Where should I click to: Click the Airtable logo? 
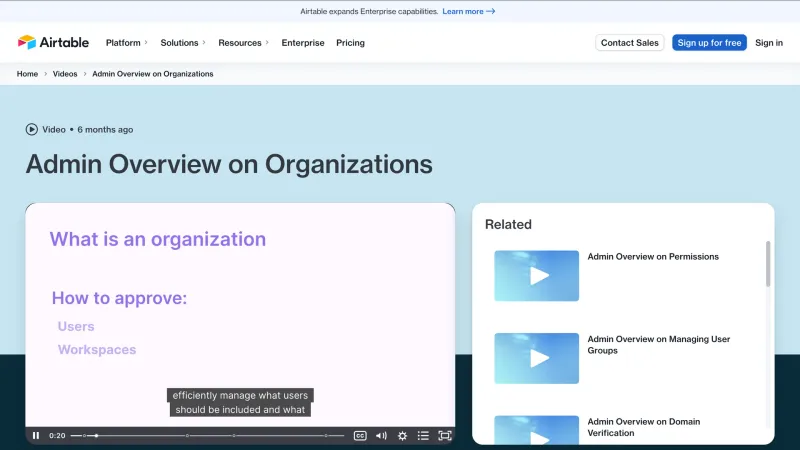click(x=53, y=42)
